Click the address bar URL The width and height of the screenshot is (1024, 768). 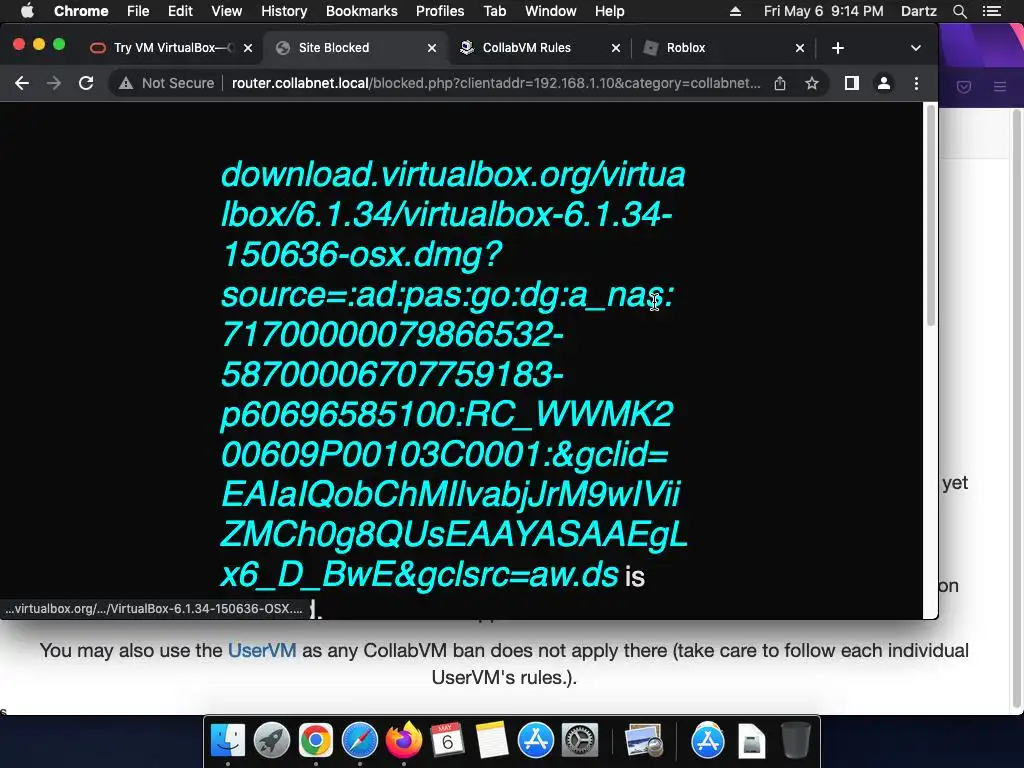pos(496,83)
